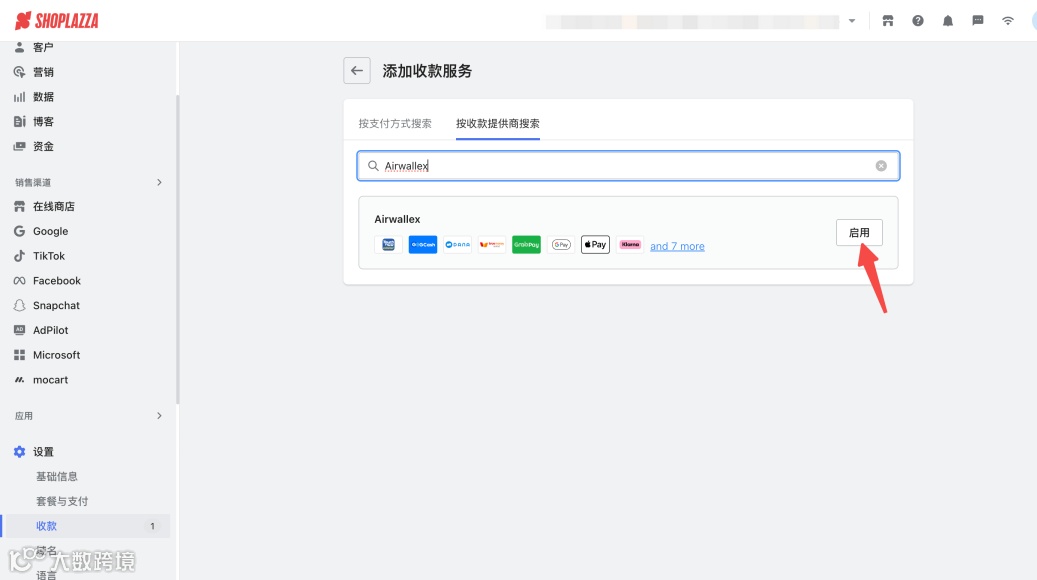Screen dimensions: 1037x580
Task: Click the first payment icon in Airwallex
Action: point(388,245)
